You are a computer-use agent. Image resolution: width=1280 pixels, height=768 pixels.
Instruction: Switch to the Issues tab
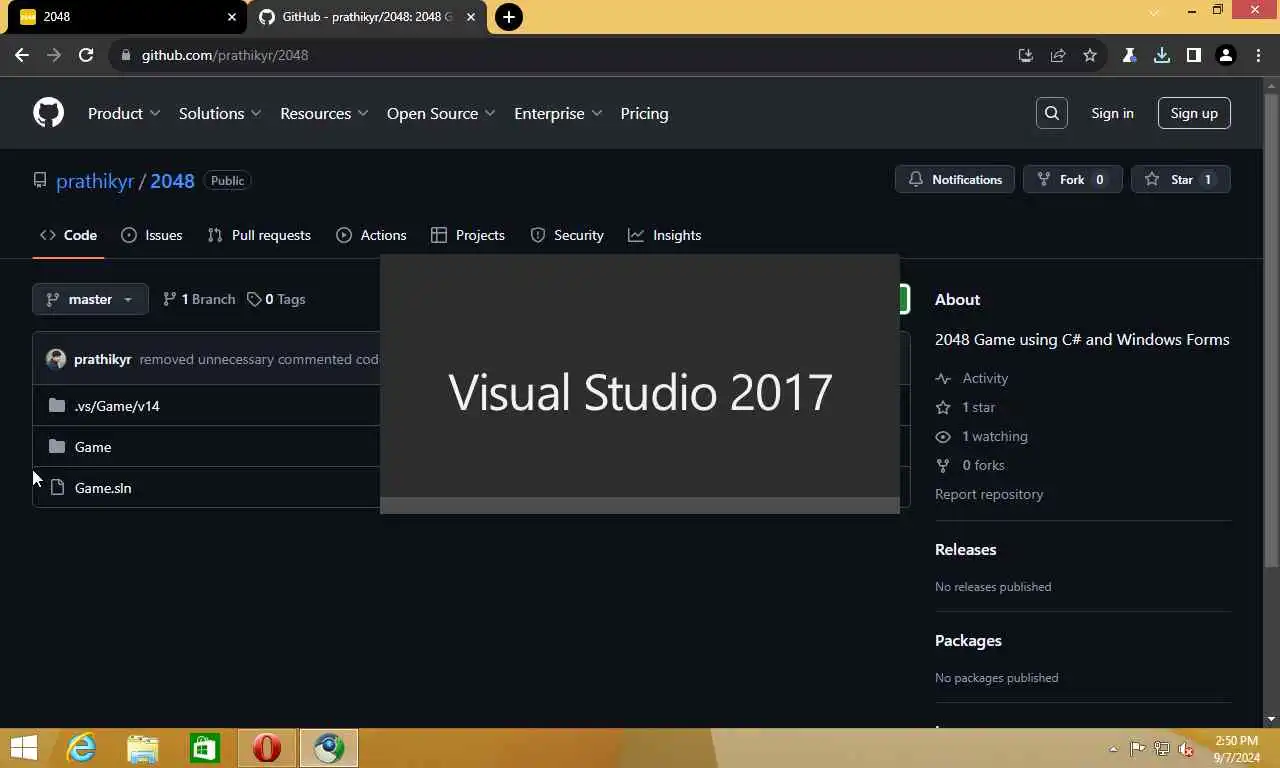coord(151,235)
